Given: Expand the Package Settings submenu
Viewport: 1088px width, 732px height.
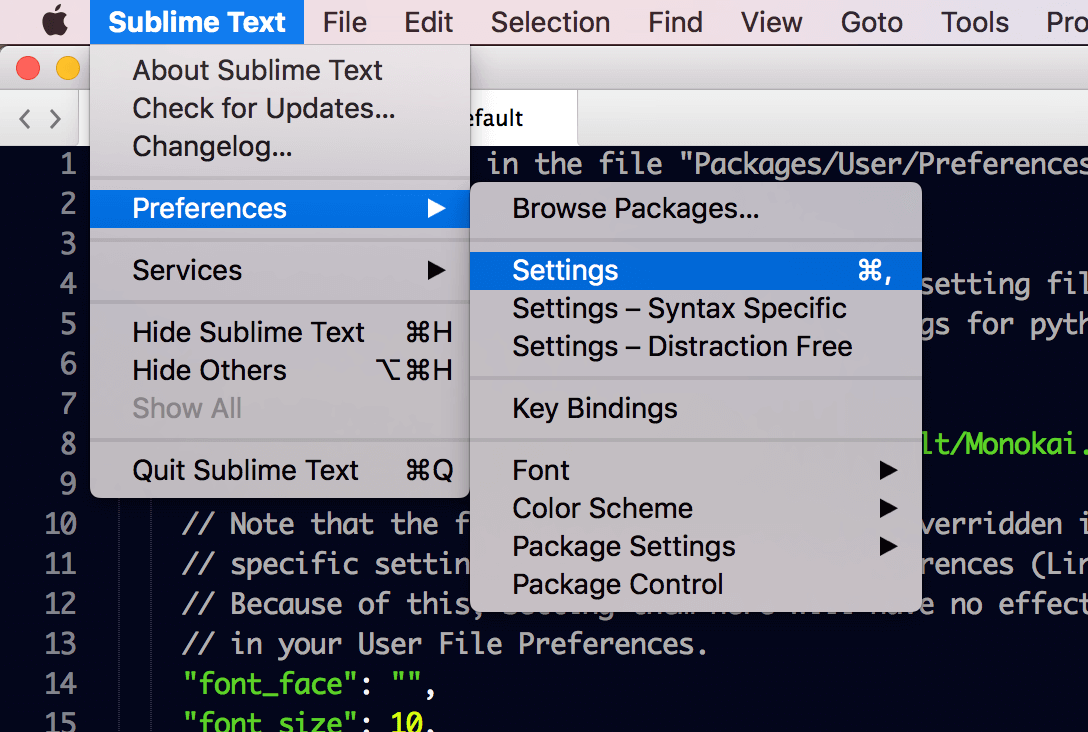Looking at the screenshot, I should (x=695, y=547).
